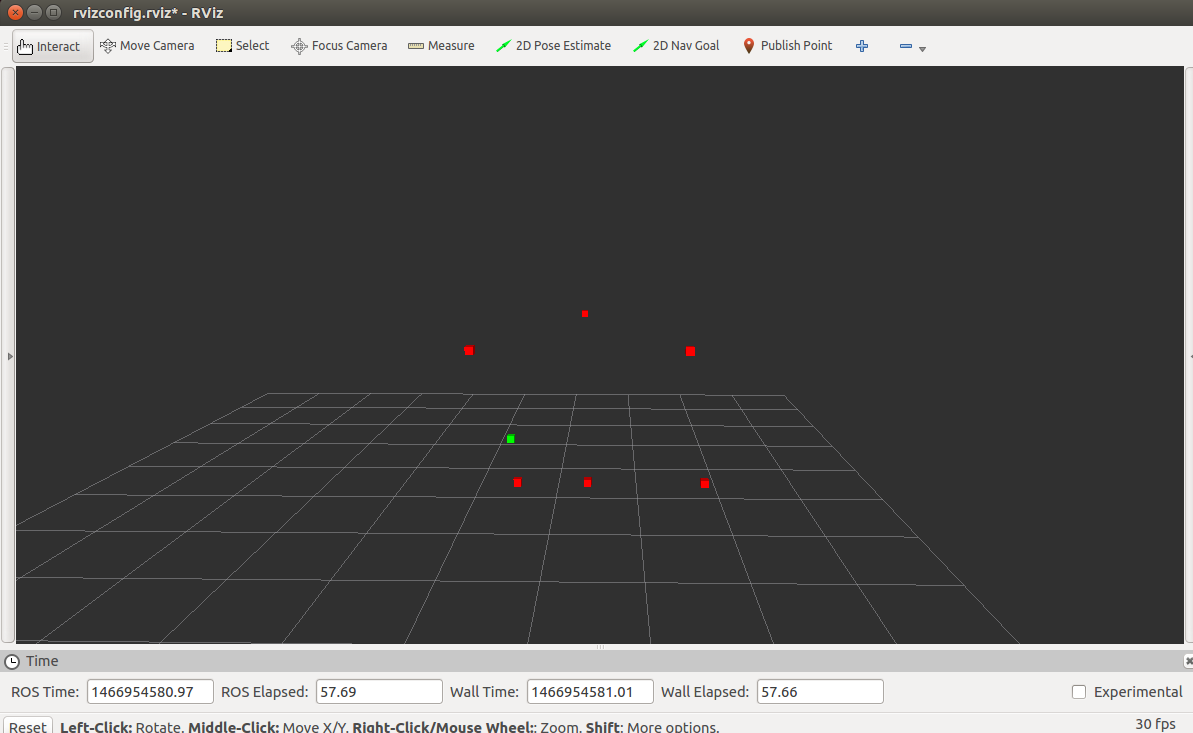The image size is (1193, 733).
Task: Click the Wall Time field
Action: [x=590, y=692]
